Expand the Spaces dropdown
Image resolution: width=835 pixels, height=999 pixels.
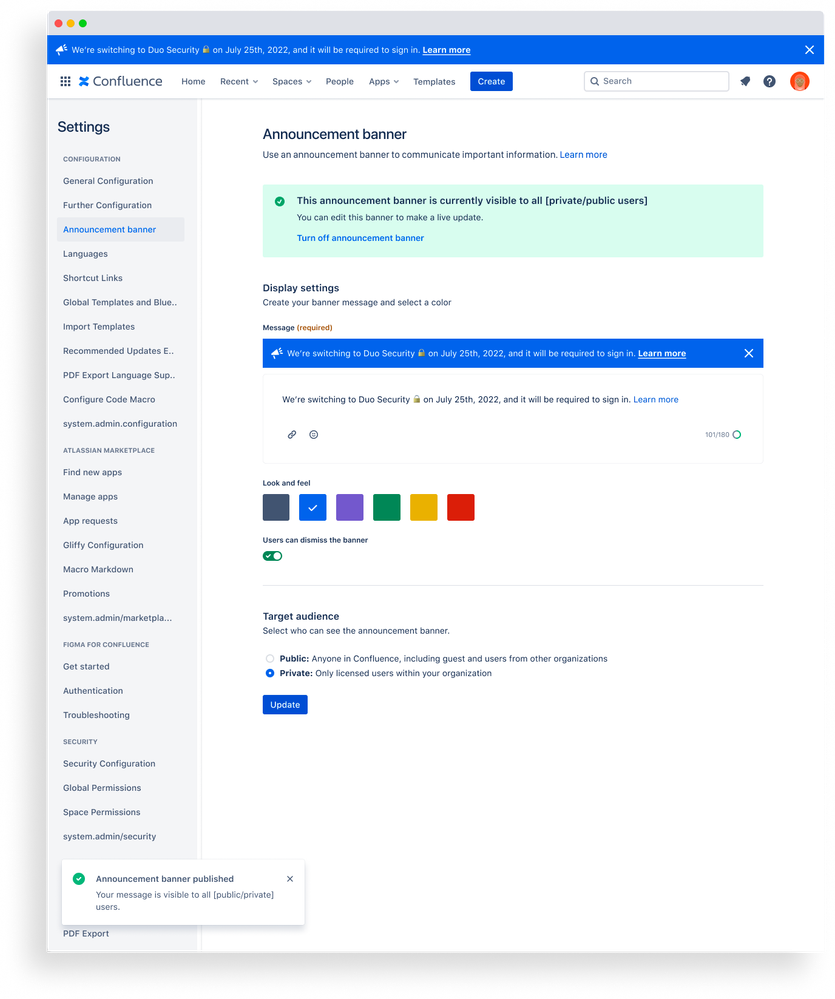pos(291,81)
